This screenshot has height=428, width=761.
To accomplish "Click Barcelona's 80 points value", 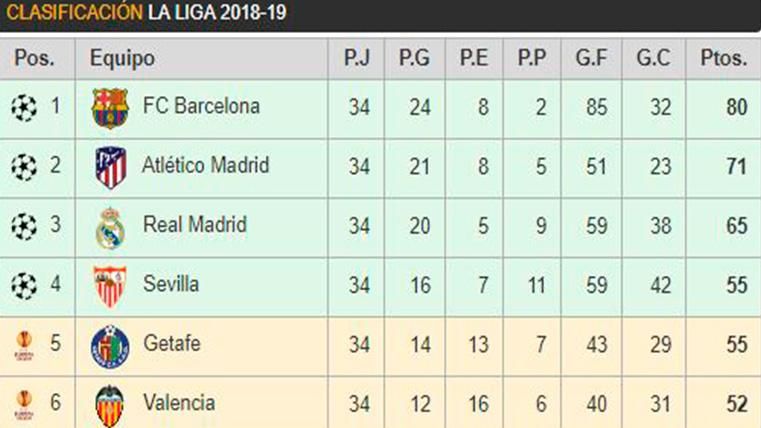I will [737, 107].
